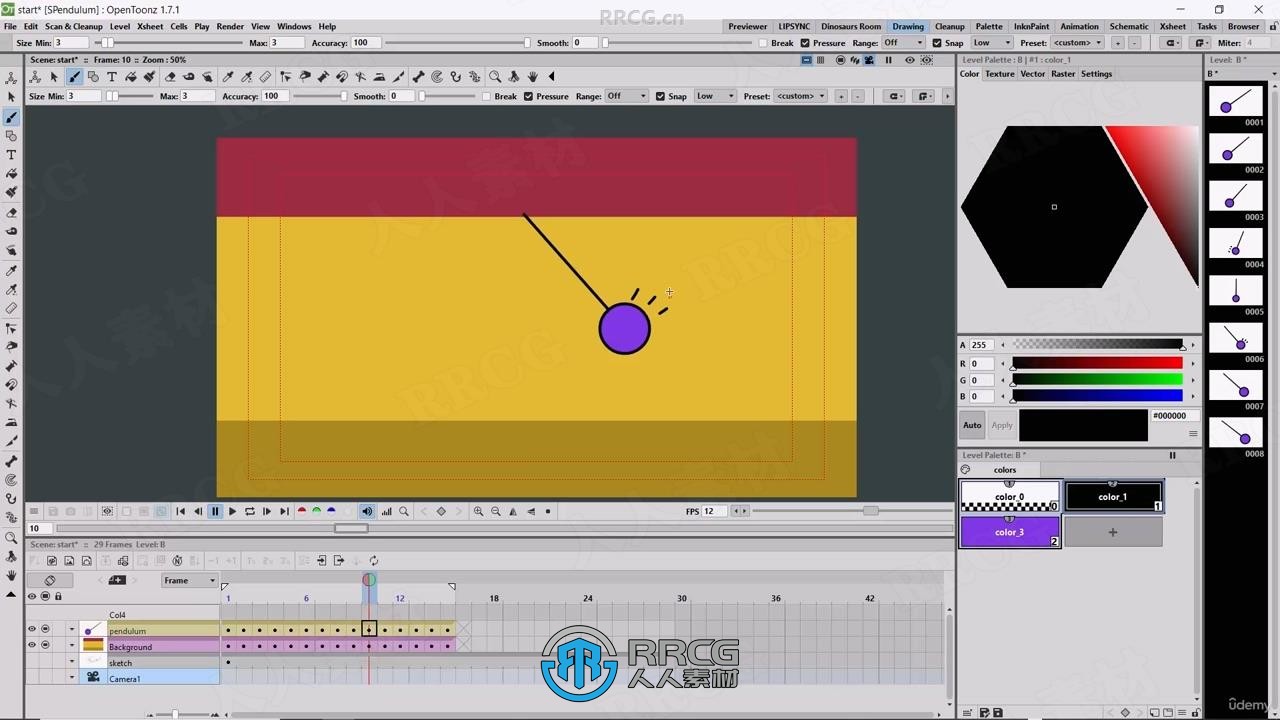Screen dimensions: 1280x720
Task: Select the Type tool in the horizontal toolbar
Action: pyautogui.click(x=112, y=76)
